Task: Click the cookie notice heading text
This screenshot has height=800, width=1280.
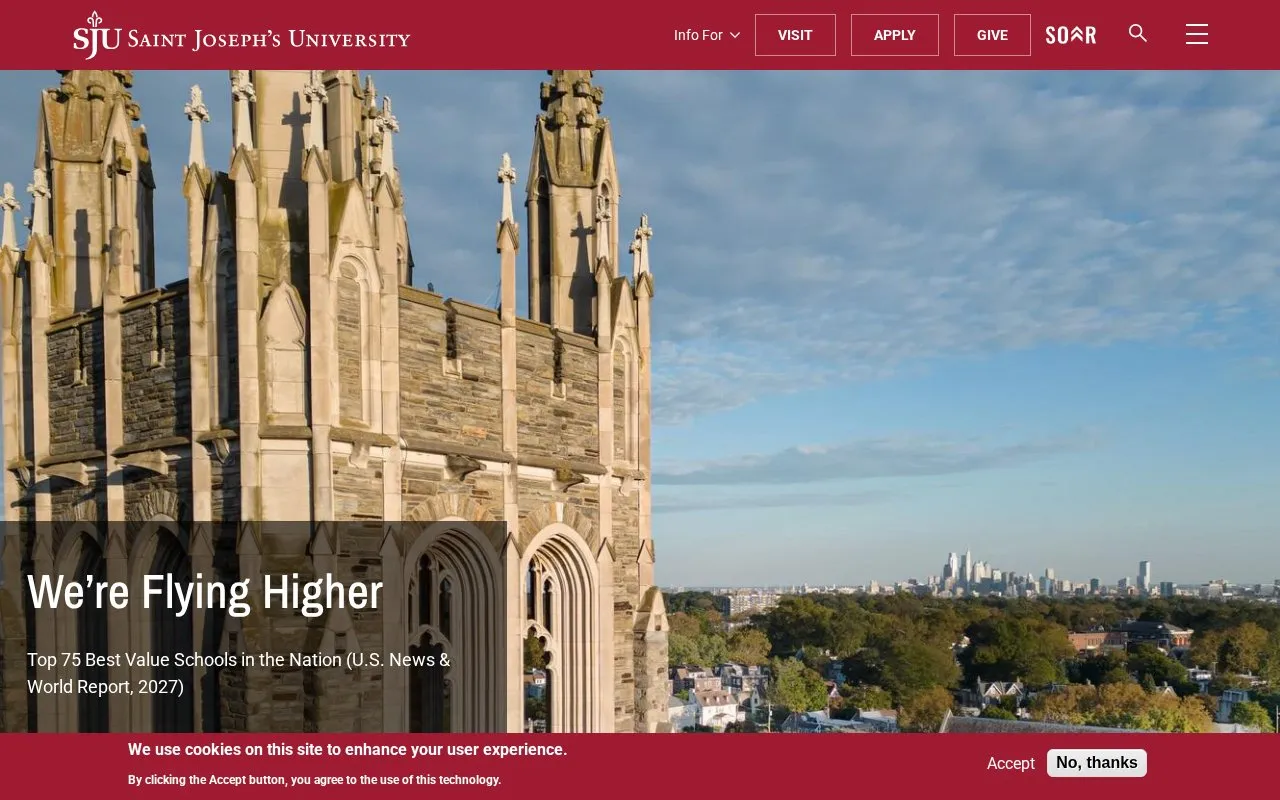Action: (x=347, y=750)
